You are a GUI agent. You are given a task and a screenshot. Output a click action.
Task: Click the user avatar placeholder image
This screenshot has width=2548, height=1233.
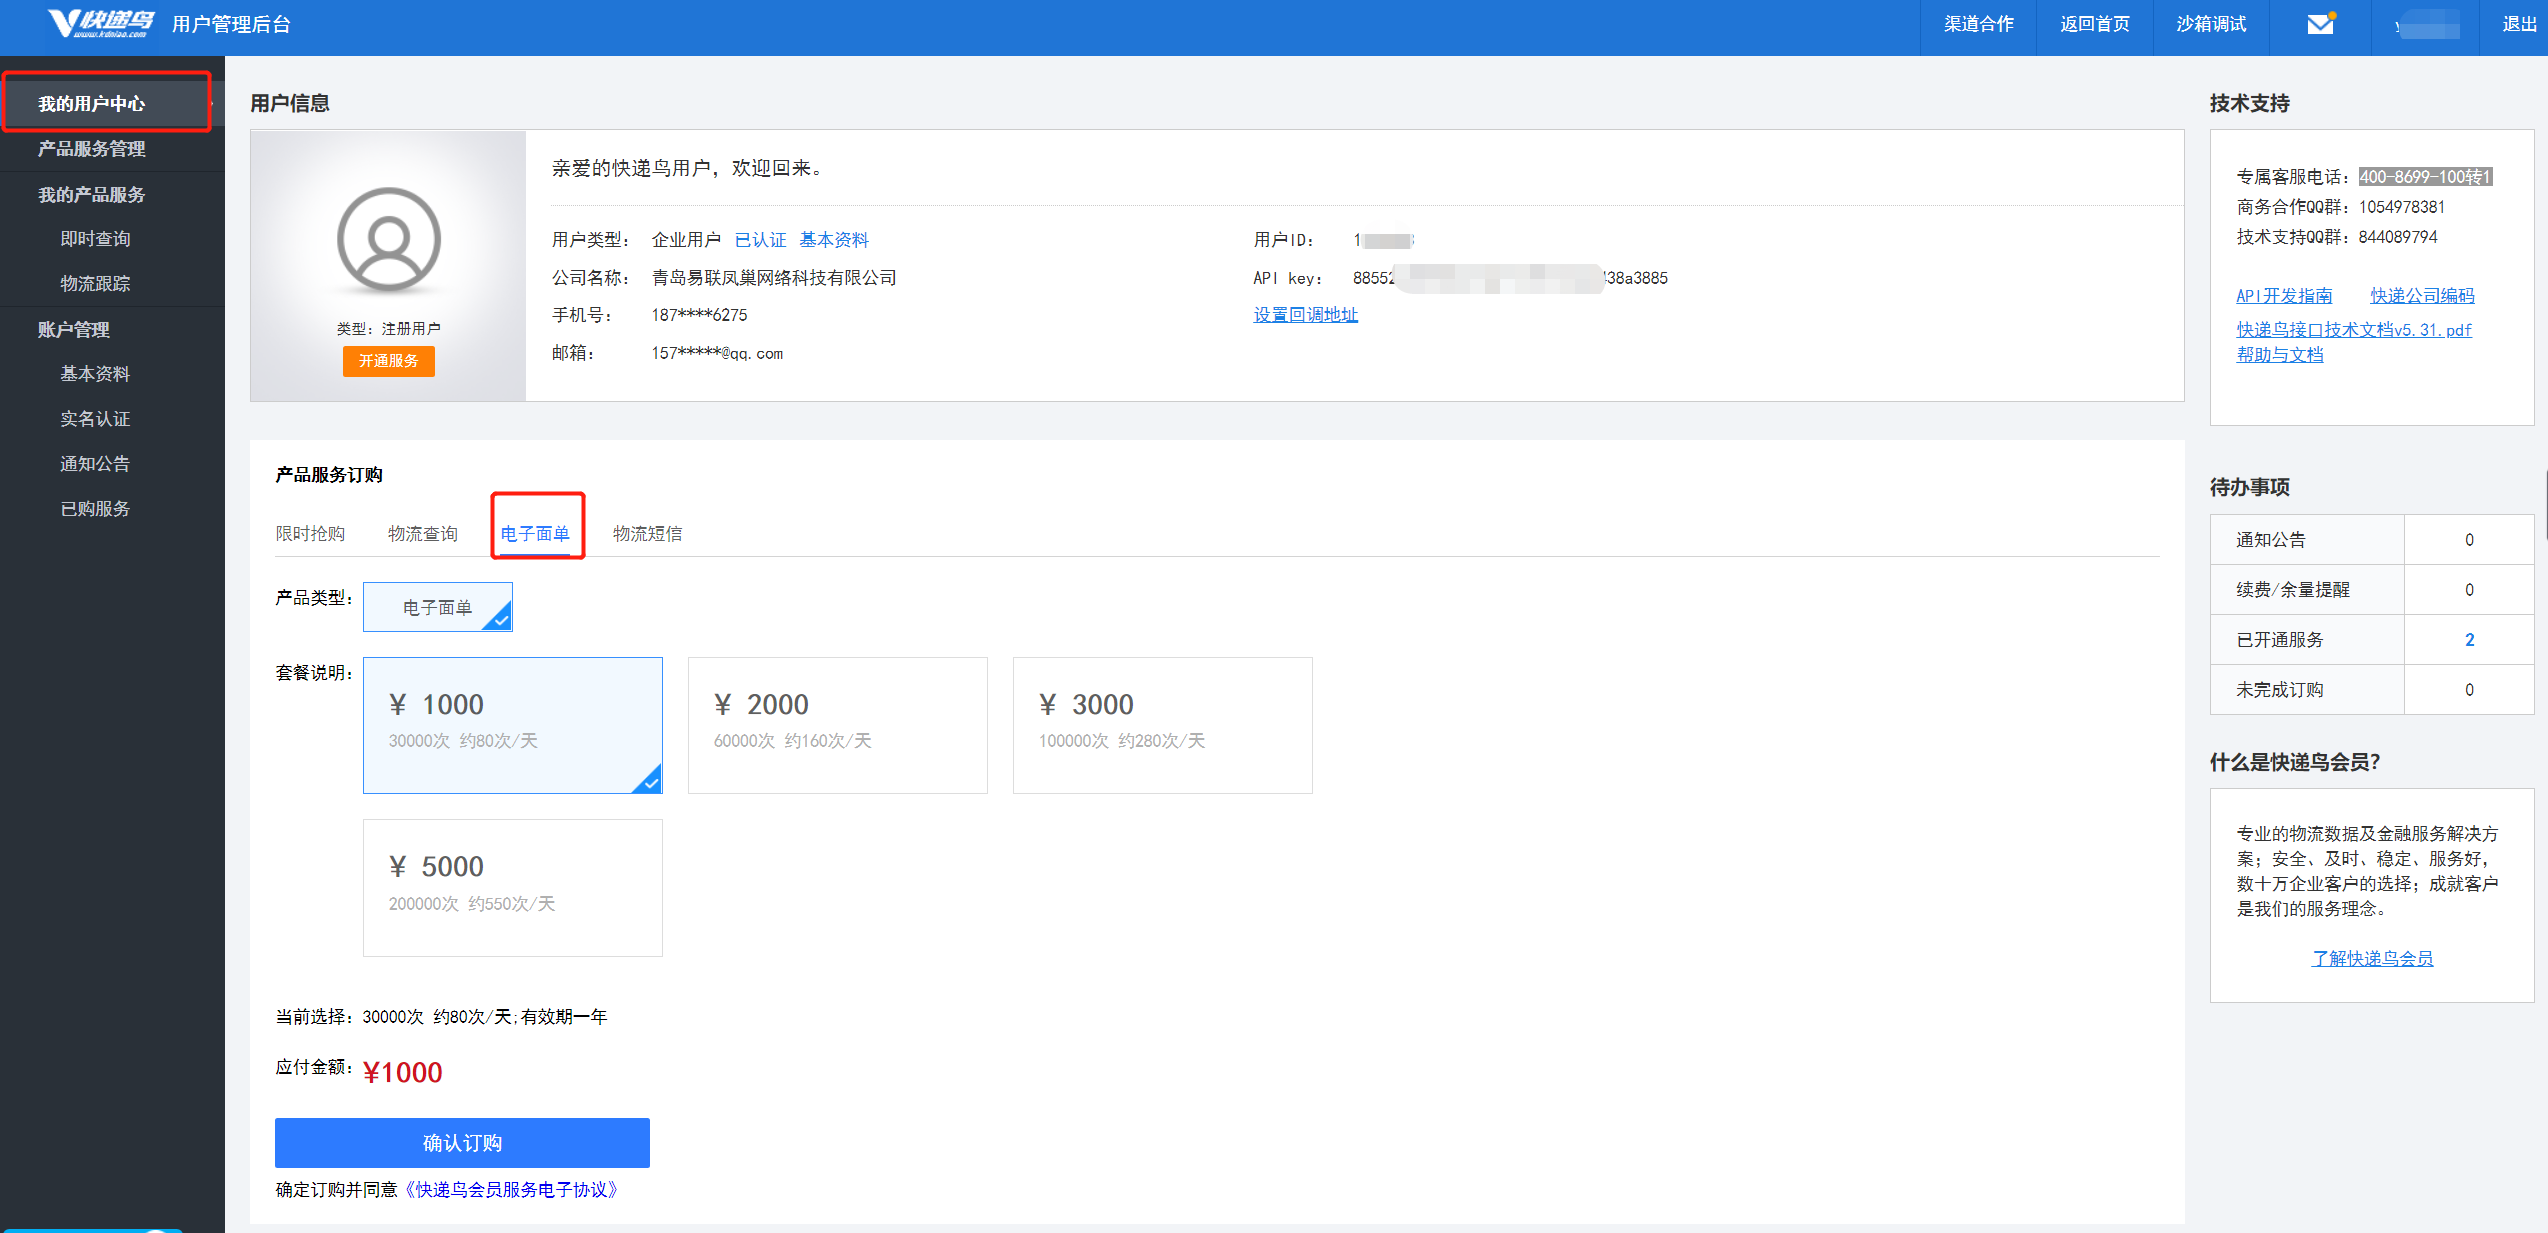point(388,241)
